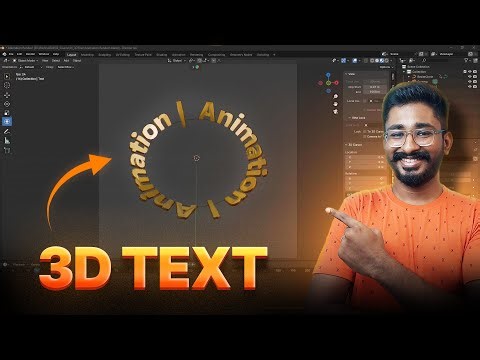This screenshot has height=360, width=480.
Task: Select the Move tool
Action: (x=7, y=95)
